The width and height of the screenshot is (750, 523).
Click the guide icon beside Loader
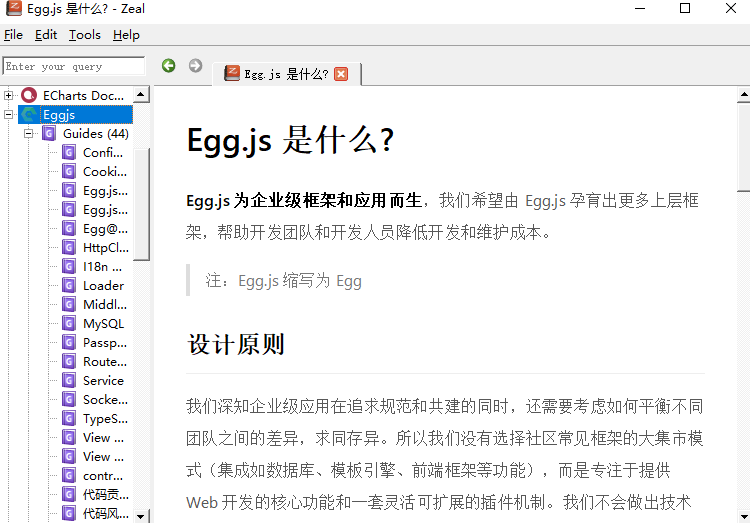click(69, 286)
